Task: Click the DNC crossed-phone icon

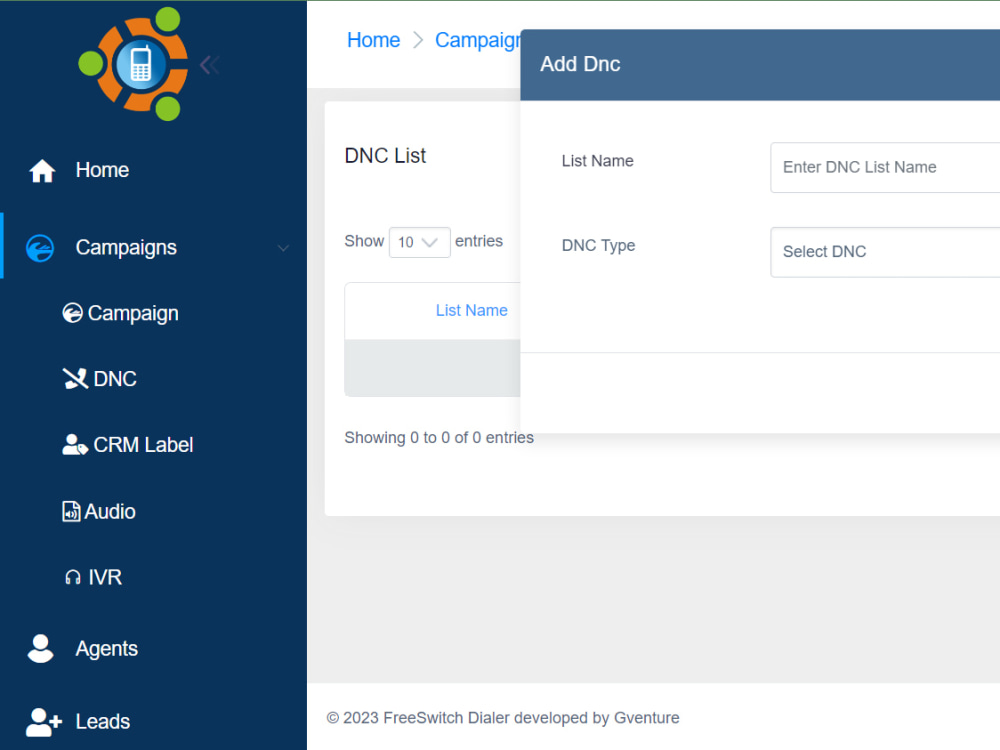Action: click(75, 379)
